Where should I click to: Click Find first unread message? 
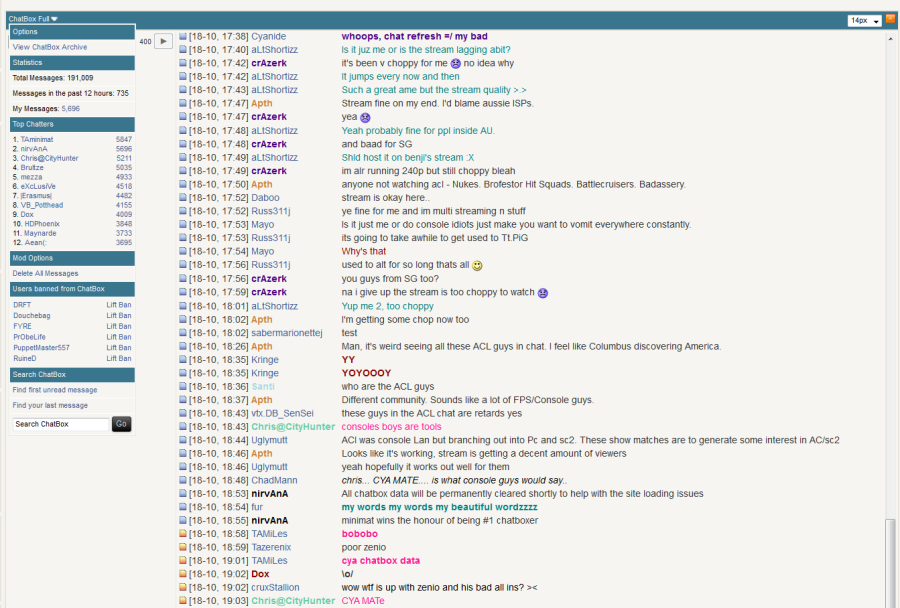[x=55, y=390]
